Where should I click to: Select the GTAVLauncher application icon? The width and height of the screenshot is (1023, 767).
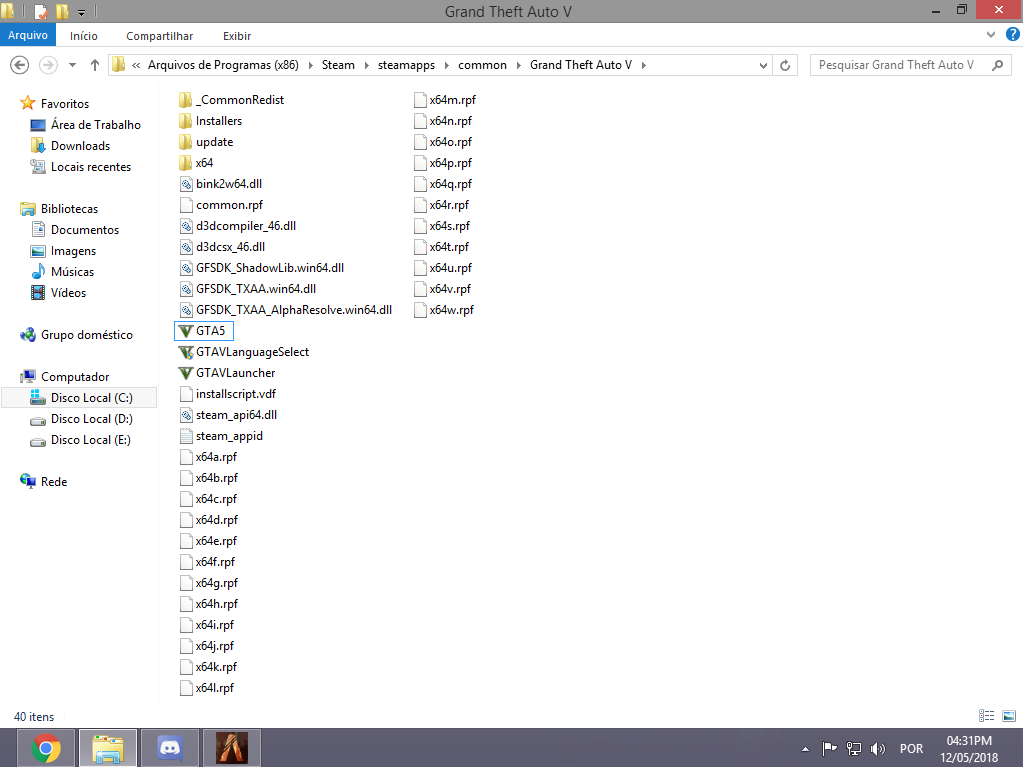coord(186,373)
